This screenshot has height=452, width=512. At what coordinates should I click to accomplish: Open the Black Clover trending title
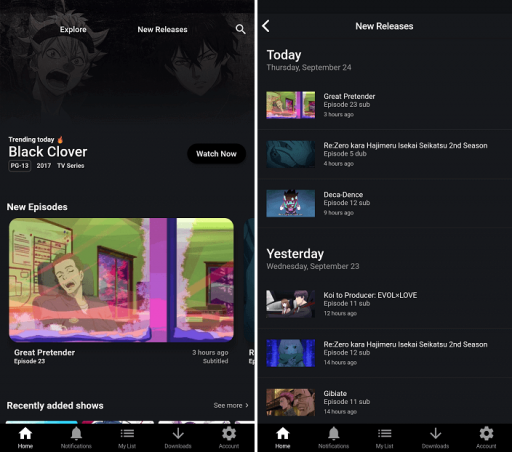point(48,152)
